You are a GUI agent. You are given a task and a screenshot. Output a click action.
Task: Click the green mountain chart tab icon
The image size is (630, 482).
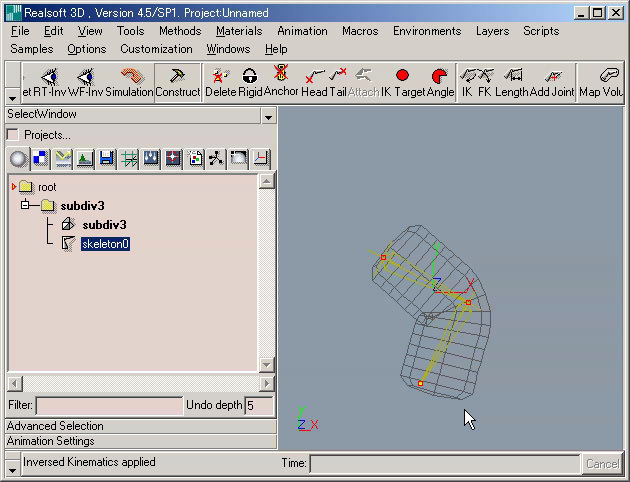tap(85, 159)
